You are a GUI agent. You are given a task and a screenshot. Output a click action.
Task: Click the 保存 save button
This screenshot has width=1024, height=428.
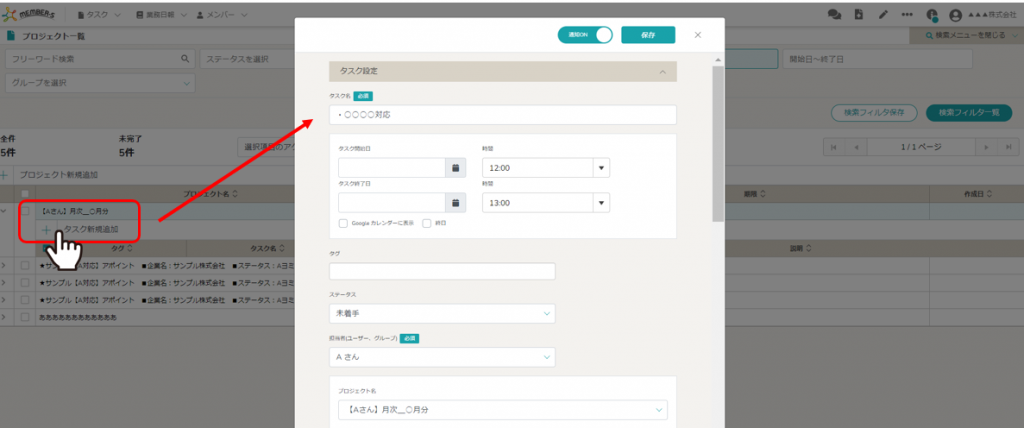point(647,35)
